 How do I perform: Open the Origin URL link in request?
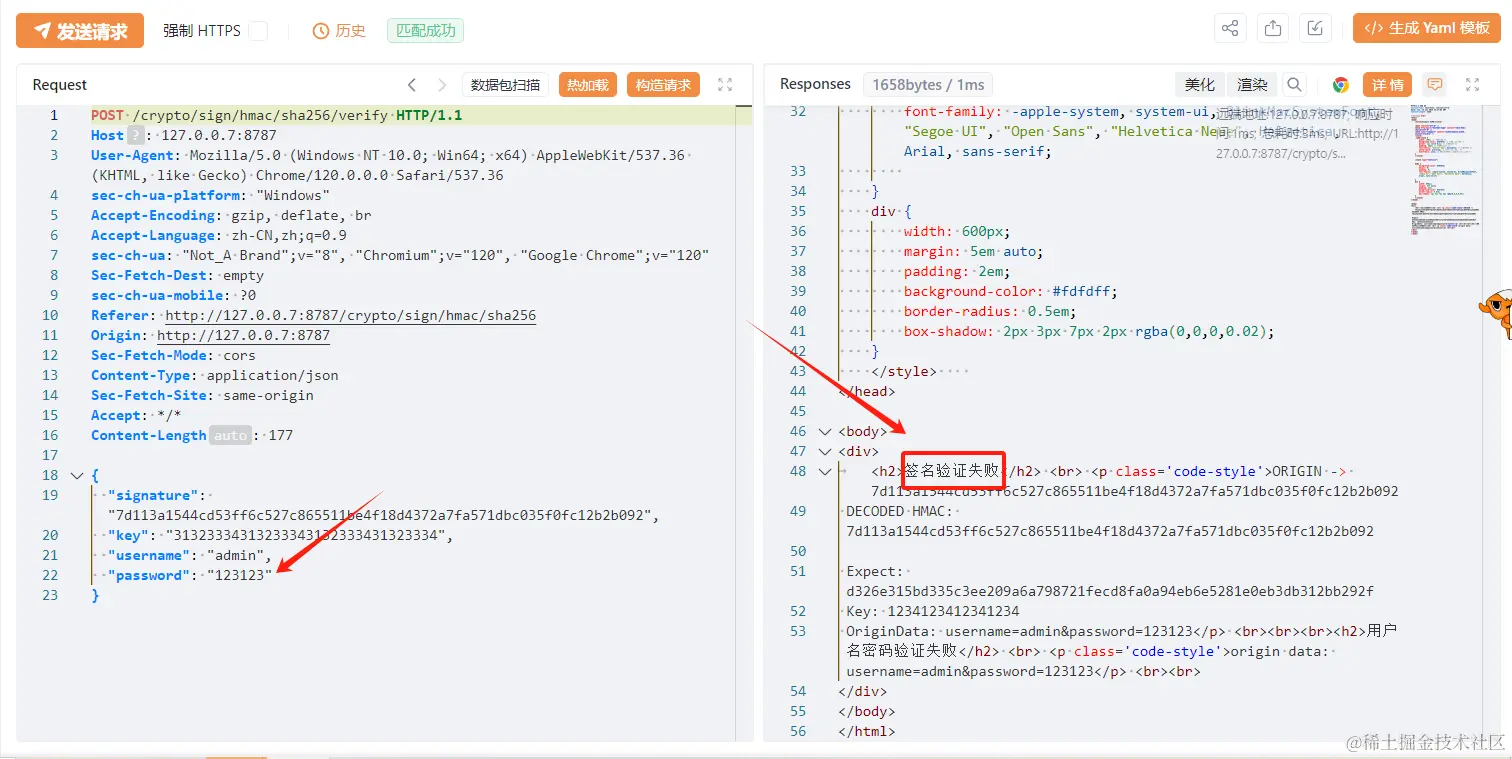[244, 335]
